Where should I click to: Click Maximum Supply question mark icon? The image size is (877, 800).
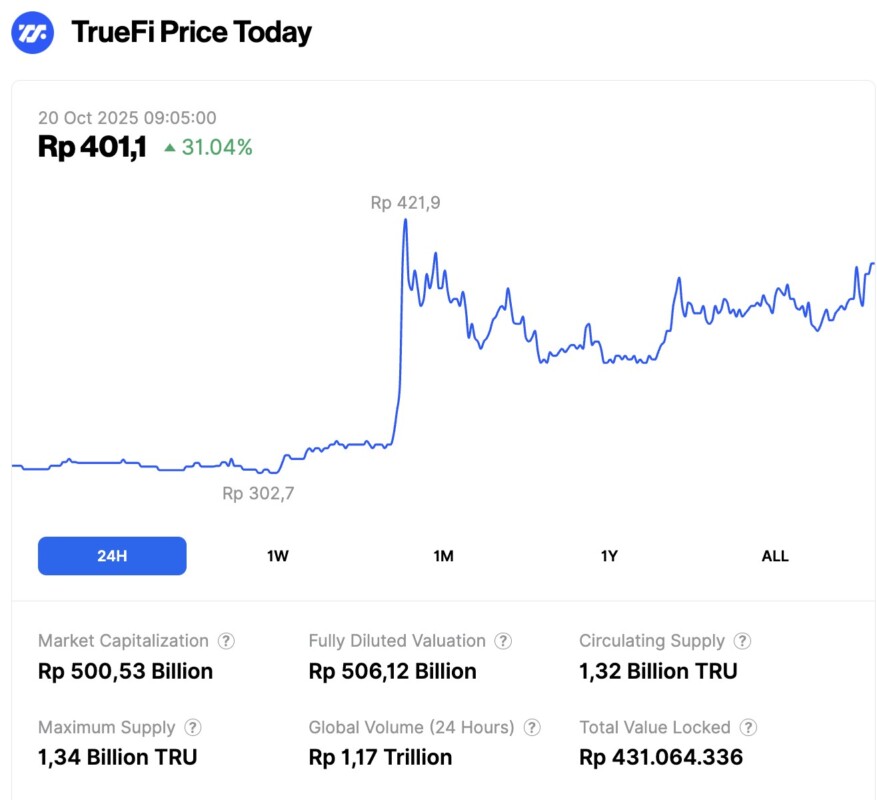(193, 728)
